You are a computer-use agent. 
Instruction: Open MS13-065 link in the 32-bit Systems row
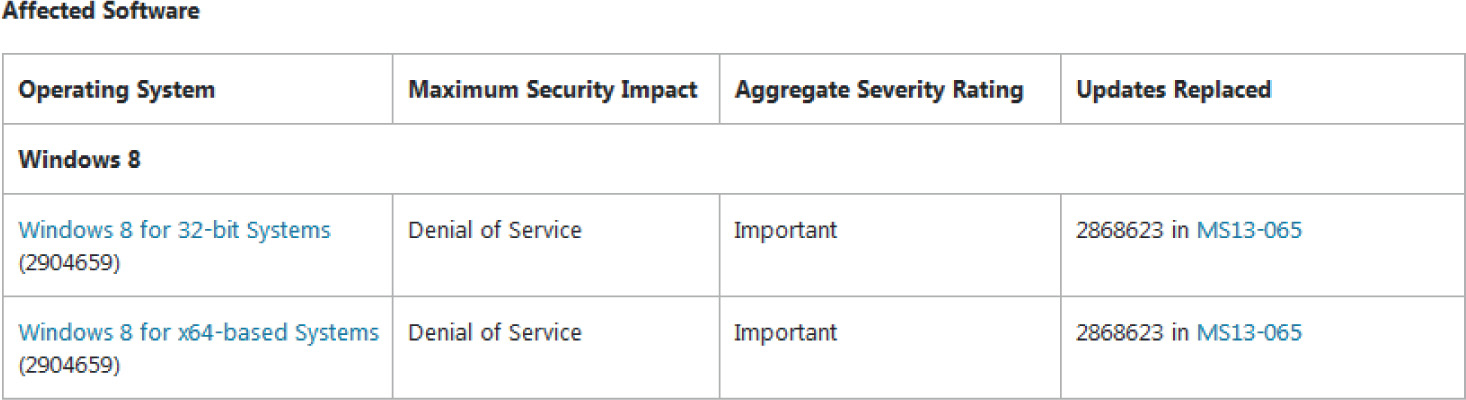point(1249,231)
